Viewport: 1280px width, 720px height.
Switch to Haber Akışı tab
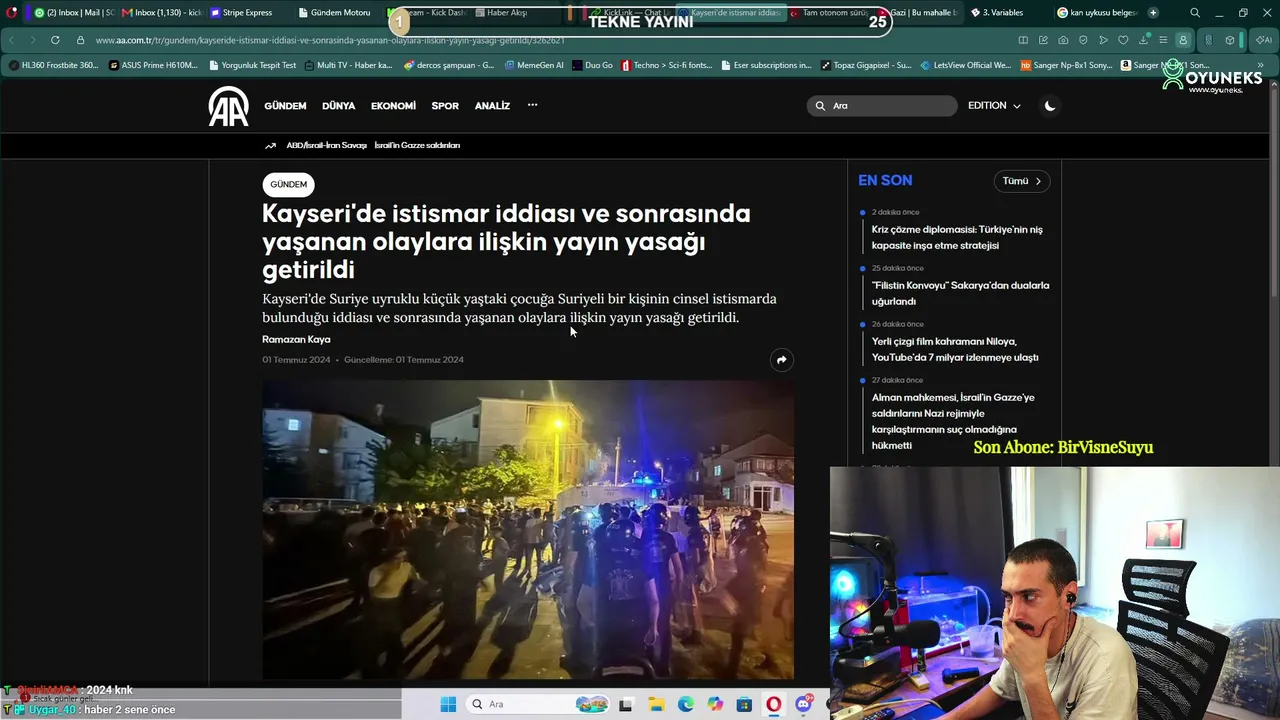click(x=507, y=13)
